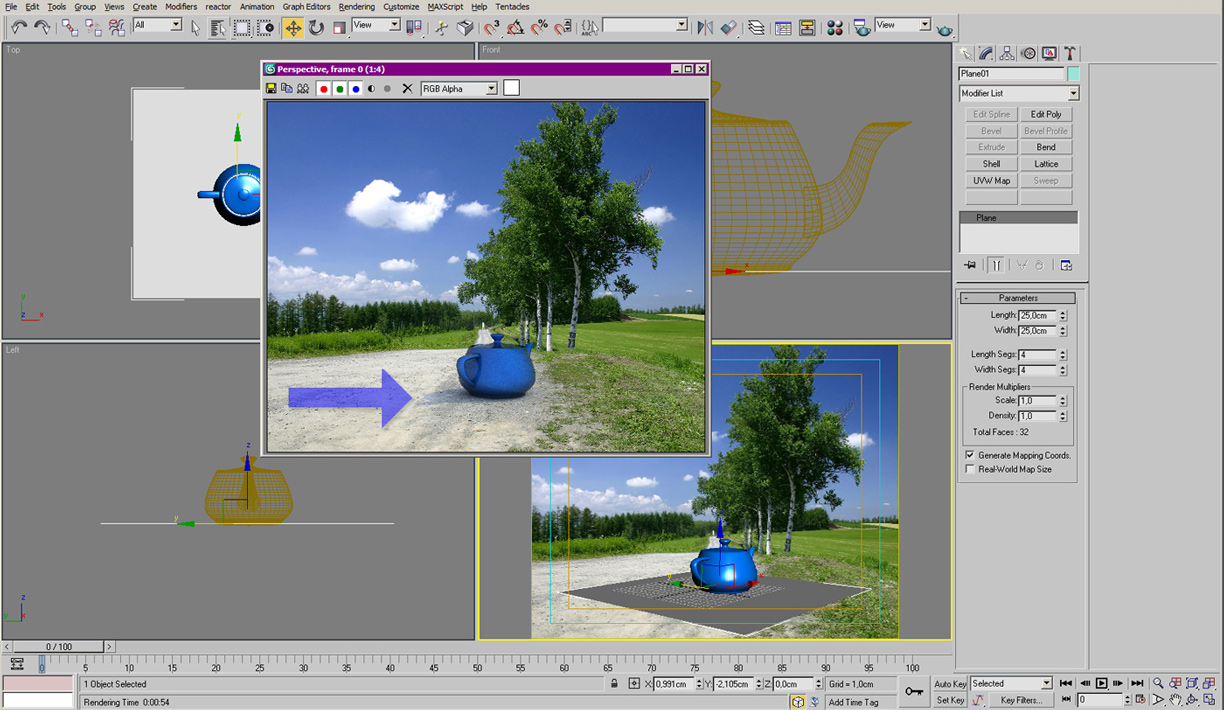This screenshot has height=710, width=1224.
Task: Open the Material Editor
Action: [x=834, y=28]
